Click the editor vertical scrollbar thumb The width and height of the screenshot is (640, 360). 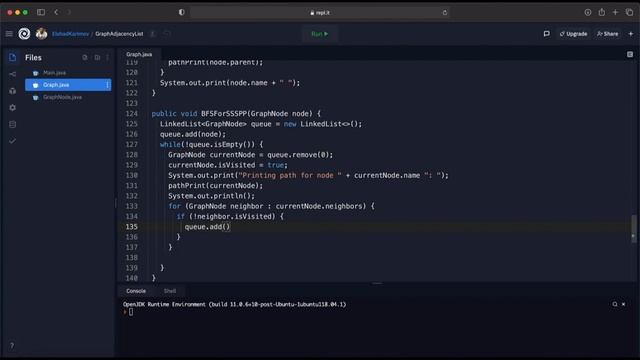[633, 229]
